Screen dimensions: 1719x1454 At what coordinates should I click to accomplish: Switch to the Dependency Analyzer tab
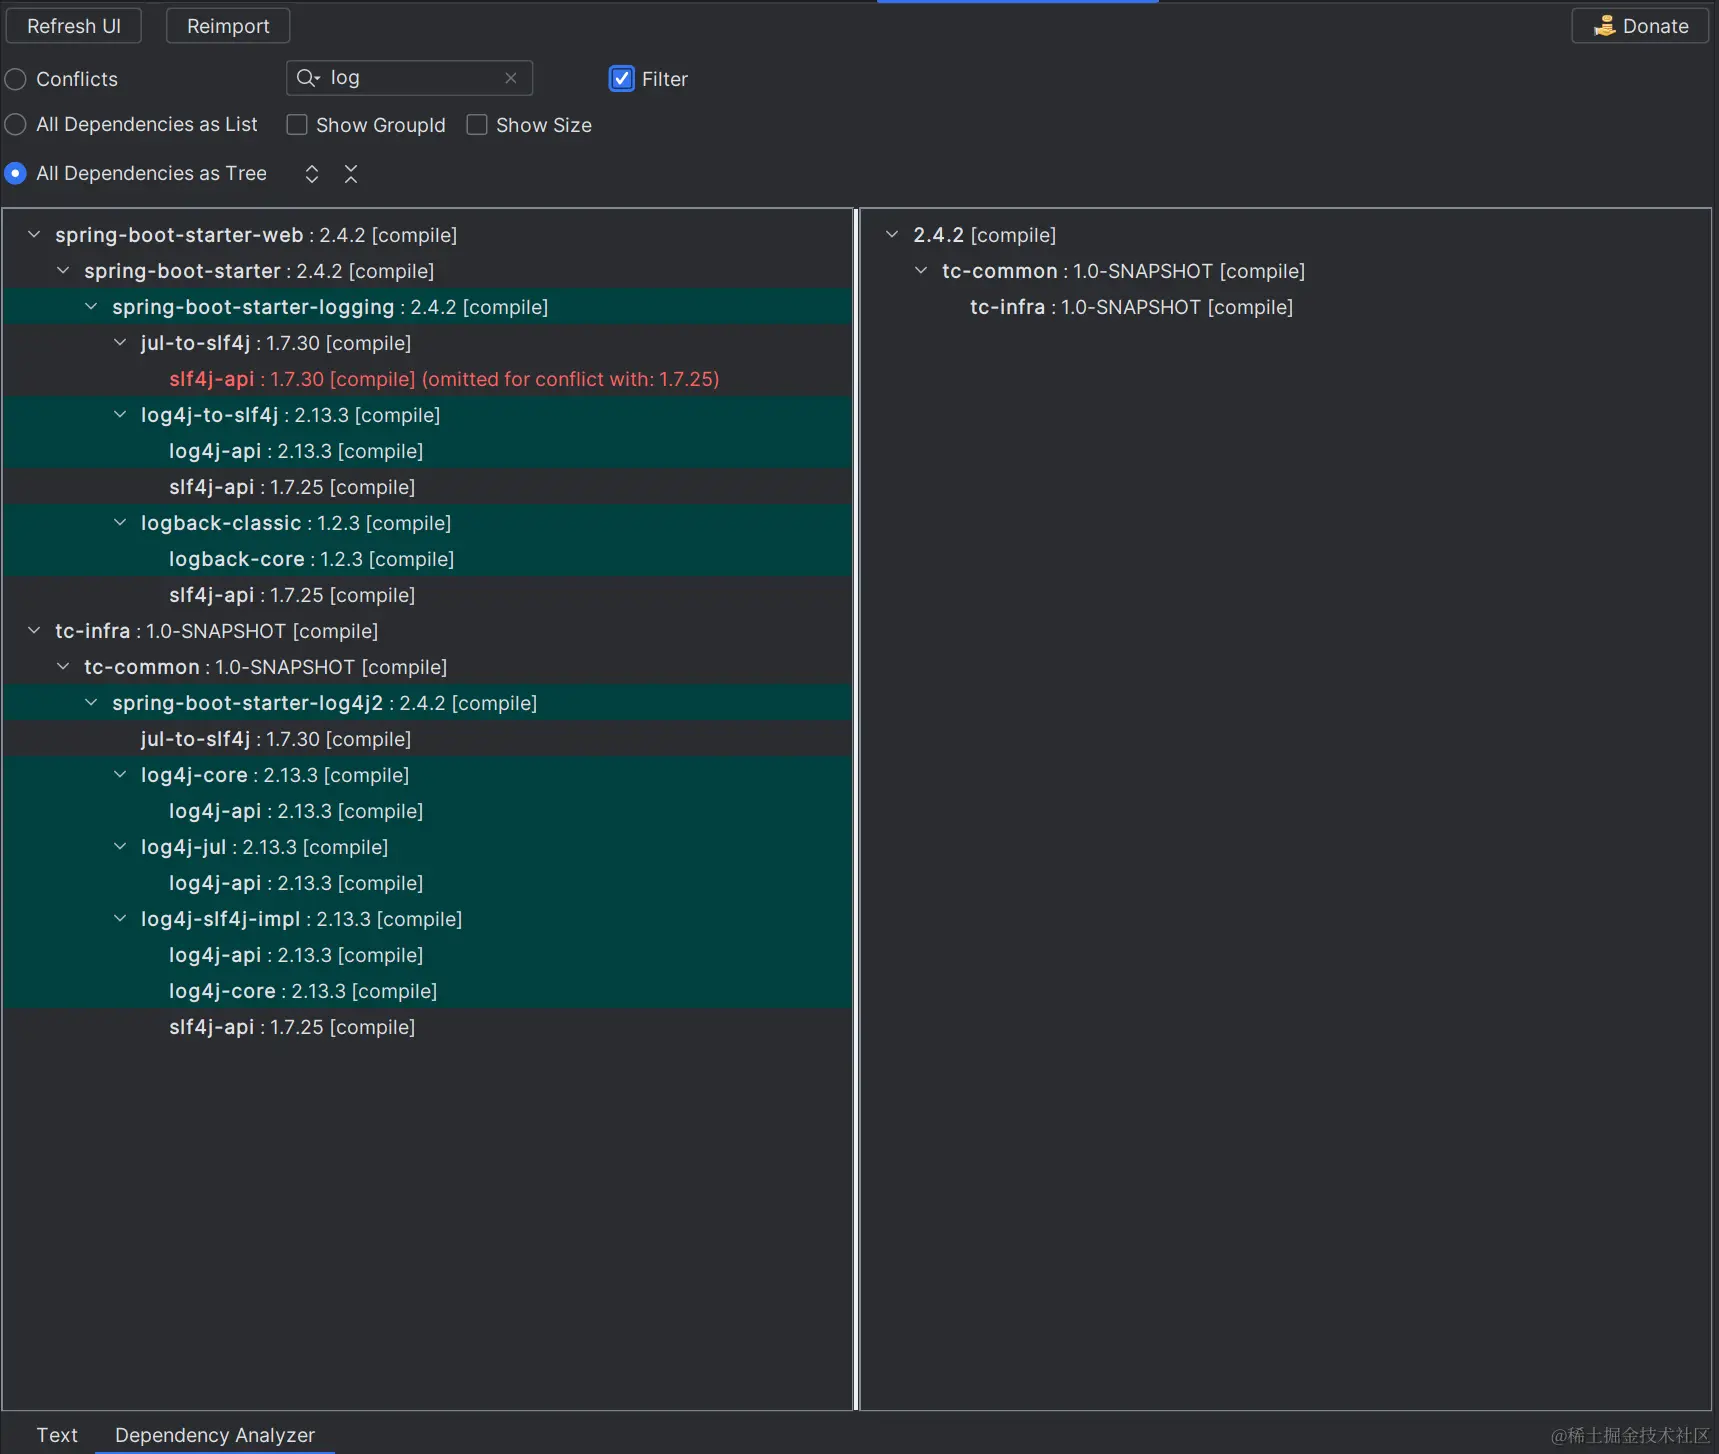pos(215,1435)
